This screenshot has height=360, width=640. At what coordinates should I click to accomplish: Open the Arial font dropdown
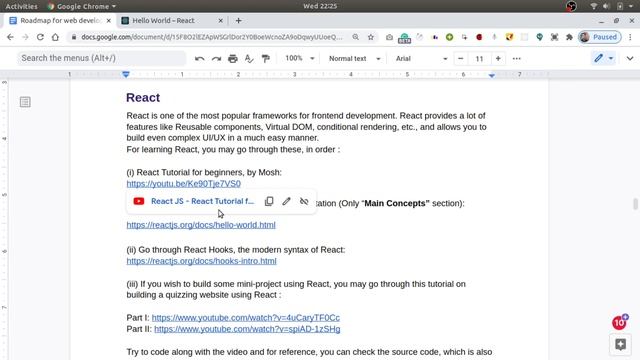click(421, 58)
